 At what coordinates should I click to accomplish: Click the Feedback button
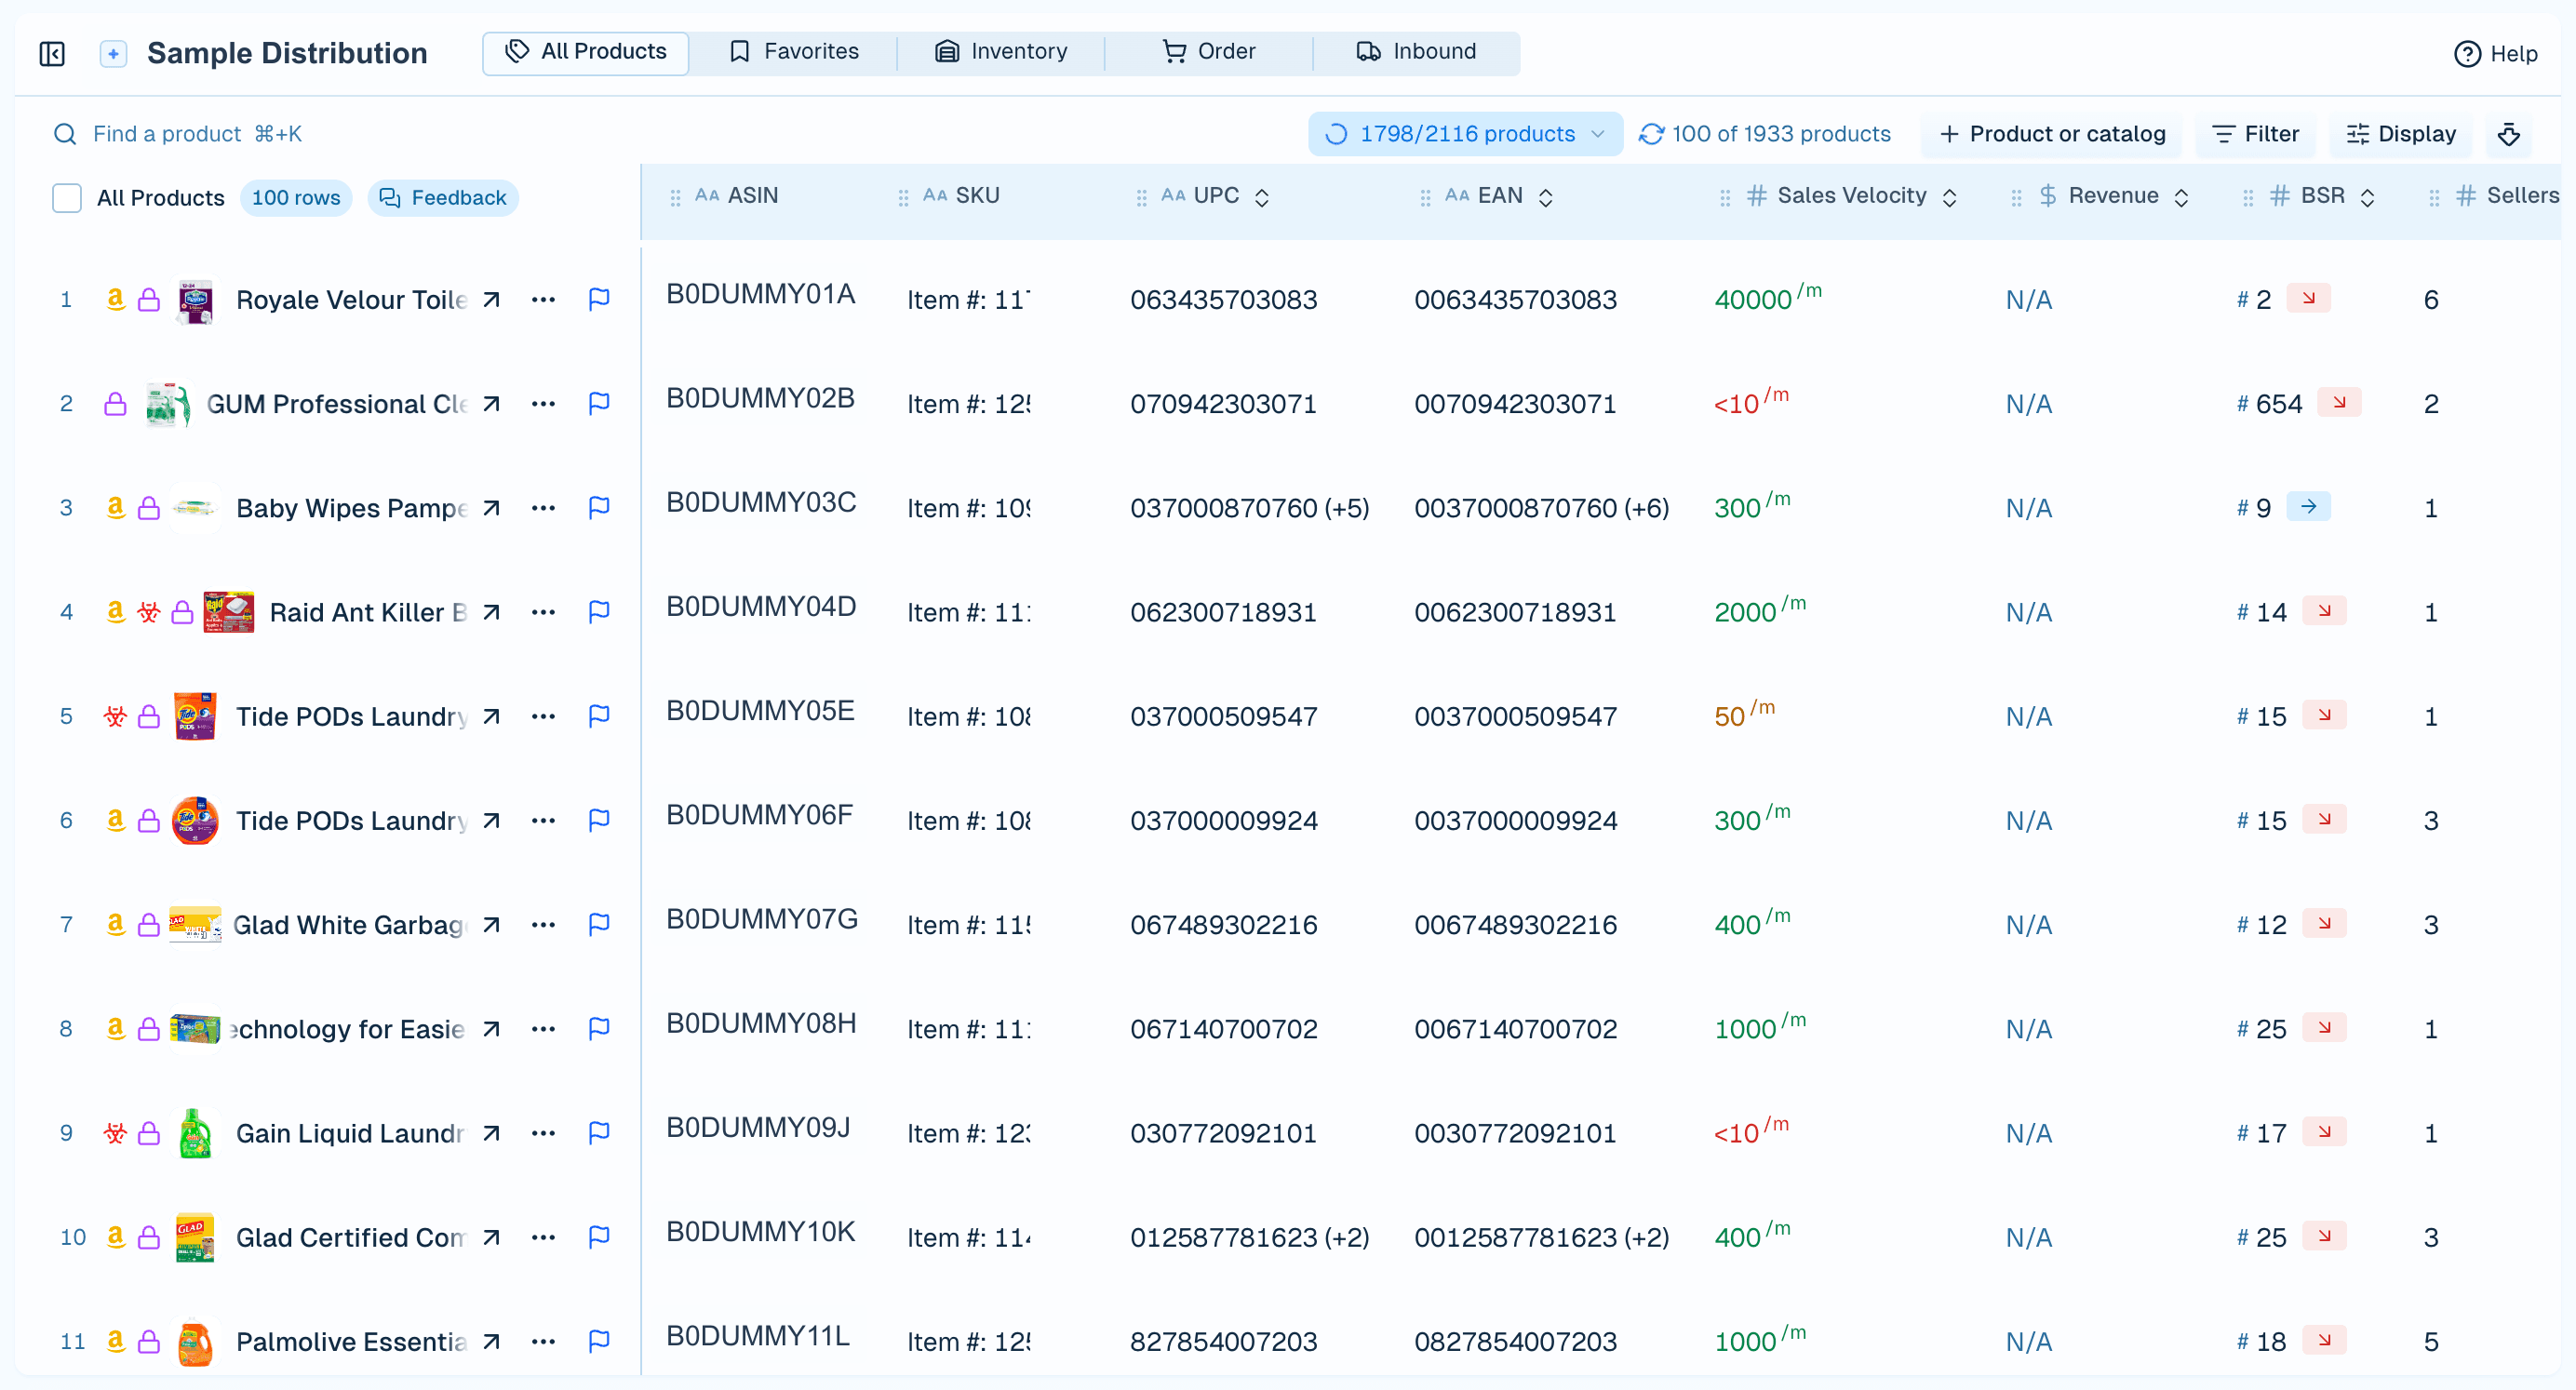[x=443, y=198]
